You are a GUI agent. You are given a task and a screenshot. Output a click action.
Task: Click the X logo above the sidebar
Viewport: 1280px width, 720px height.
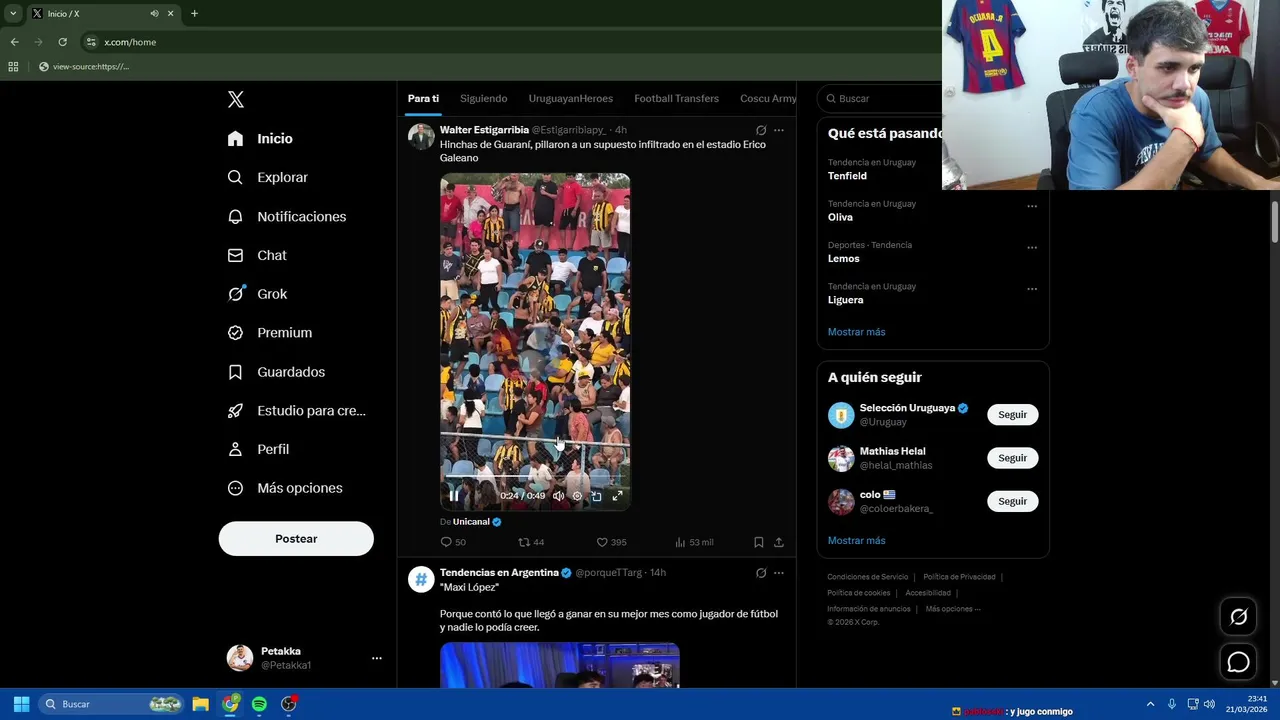click(x=236, y=99)
